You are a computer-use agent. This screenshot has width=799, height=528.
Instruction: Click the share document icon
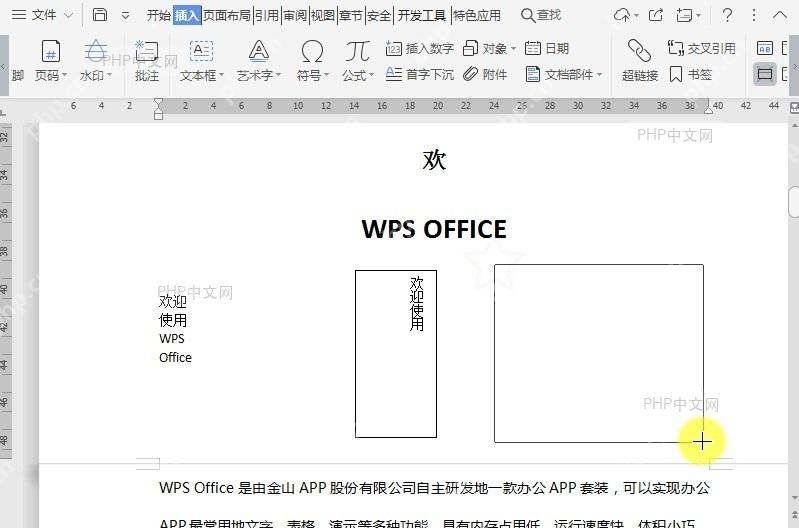click(x=656, y=15)
